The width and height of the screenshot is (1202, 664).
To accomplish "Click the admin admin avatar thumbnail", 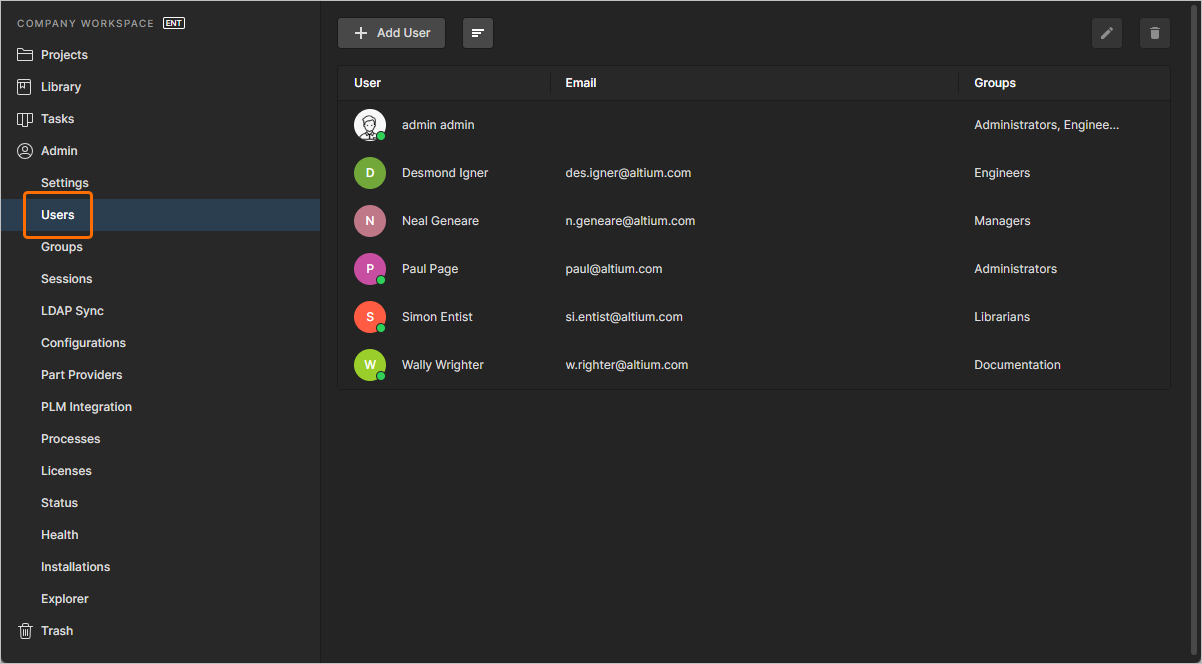I will 370,124.
